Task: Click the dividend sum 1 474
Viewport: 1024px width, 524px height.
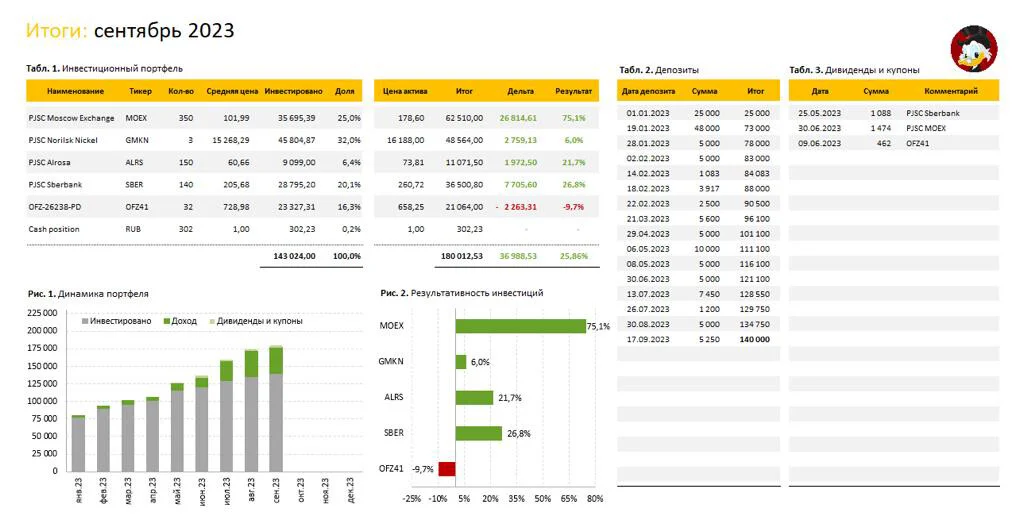Action: click(880, 128)
